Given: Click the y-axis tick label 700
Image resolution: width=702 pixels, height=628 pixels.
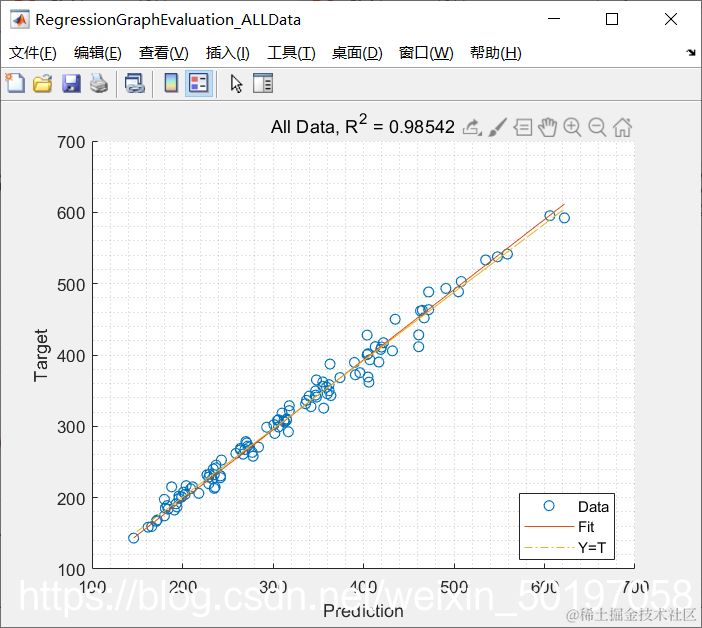Looking at the screenshot, I should [x=71, y=142].
